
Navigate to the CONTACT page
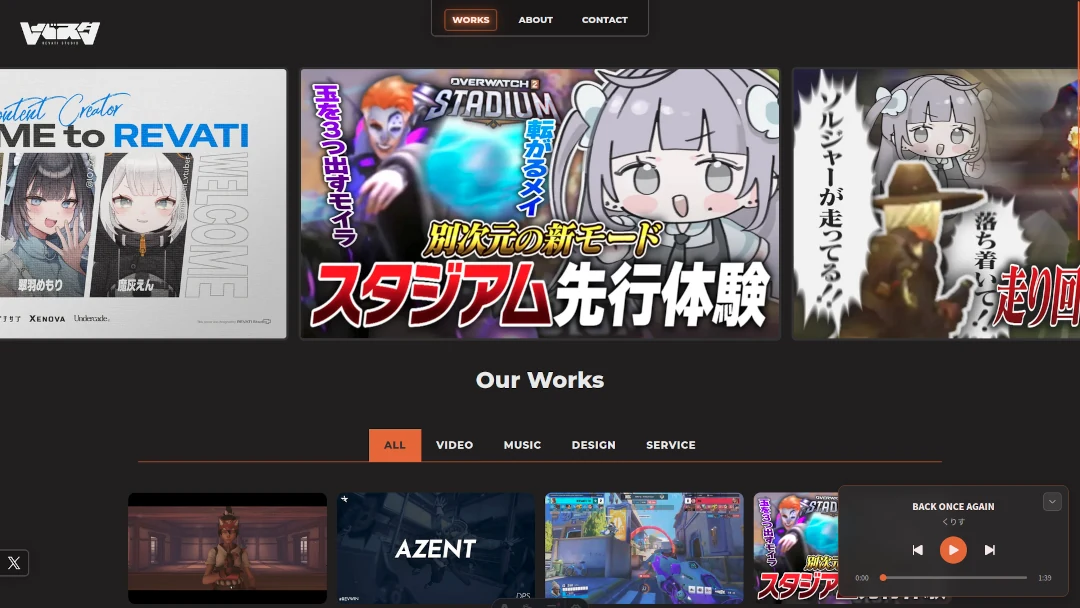point(604,20)
